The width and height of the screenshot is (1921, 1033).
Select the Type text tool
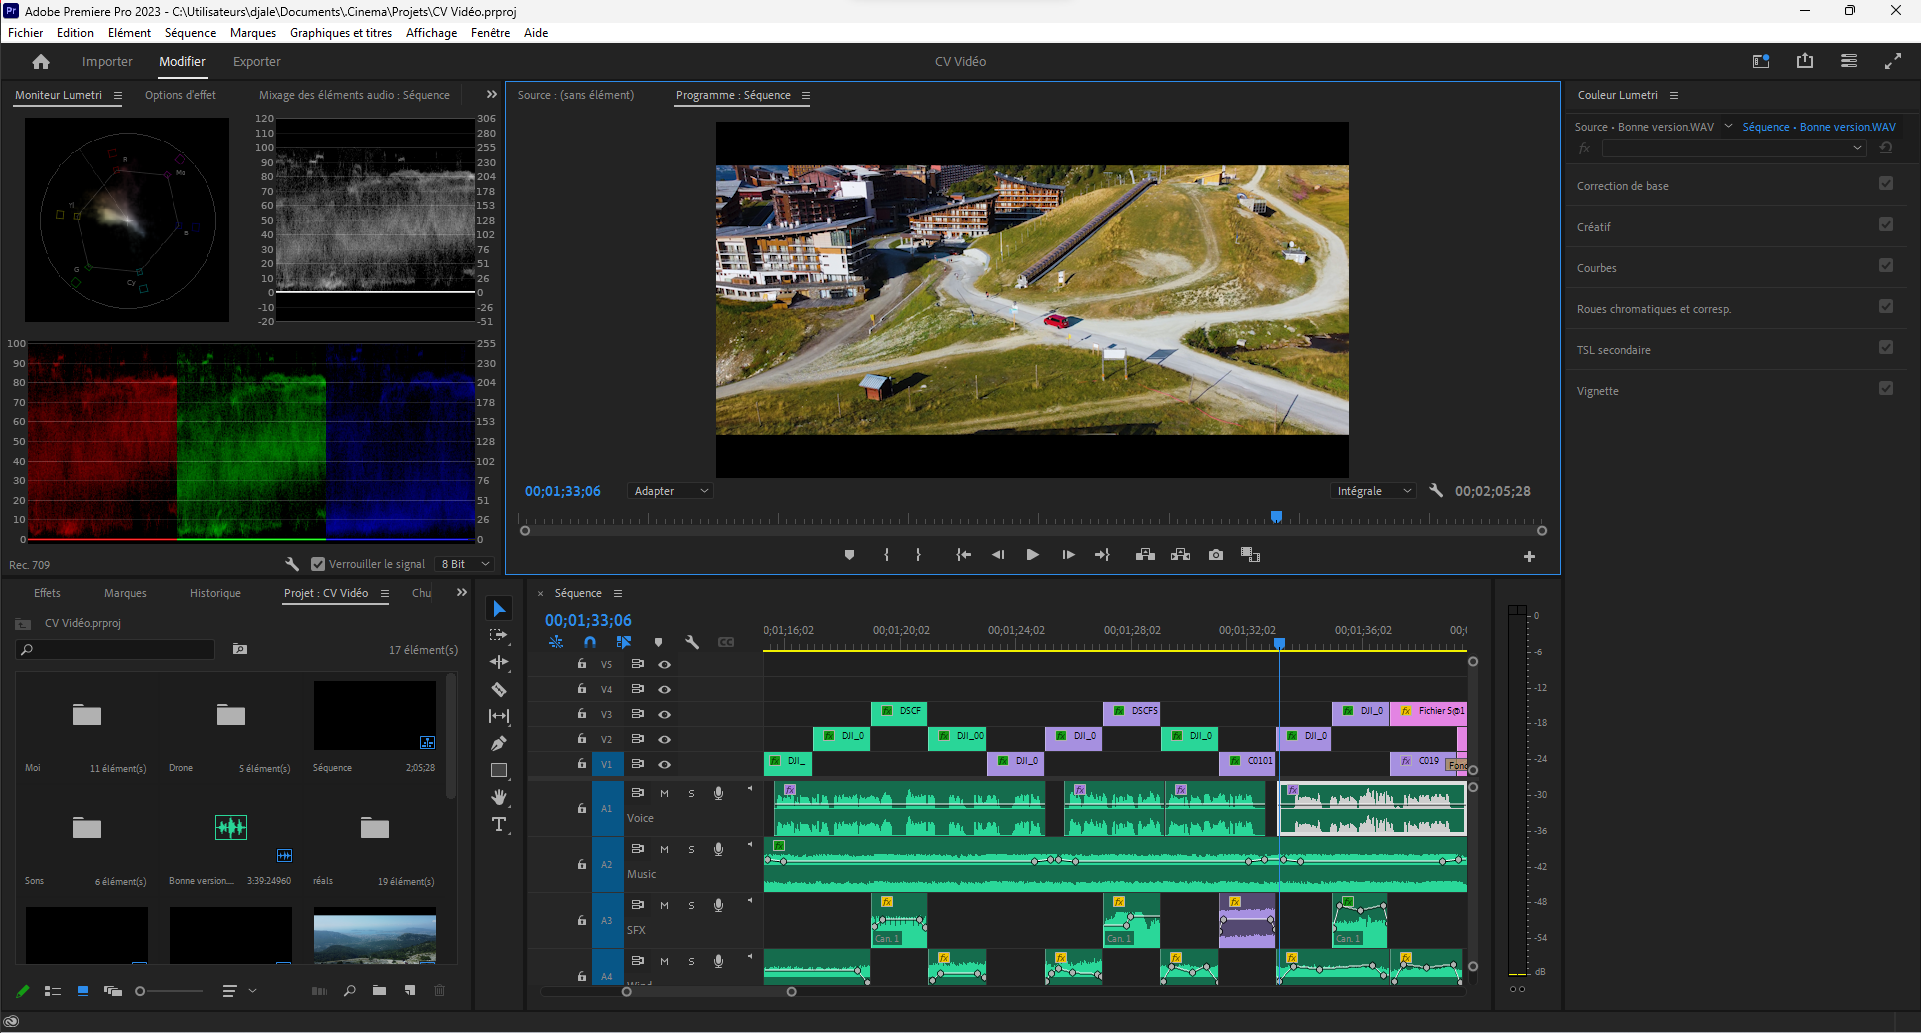point(499,824)
